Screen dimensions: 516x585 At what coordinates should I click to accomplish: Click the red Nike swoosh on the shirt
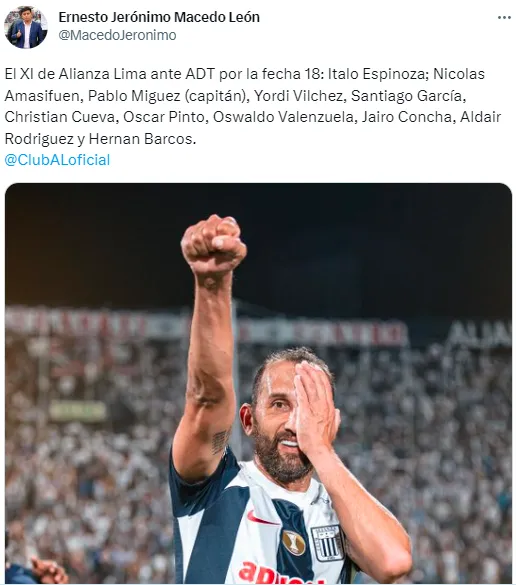tap(261, 519)
